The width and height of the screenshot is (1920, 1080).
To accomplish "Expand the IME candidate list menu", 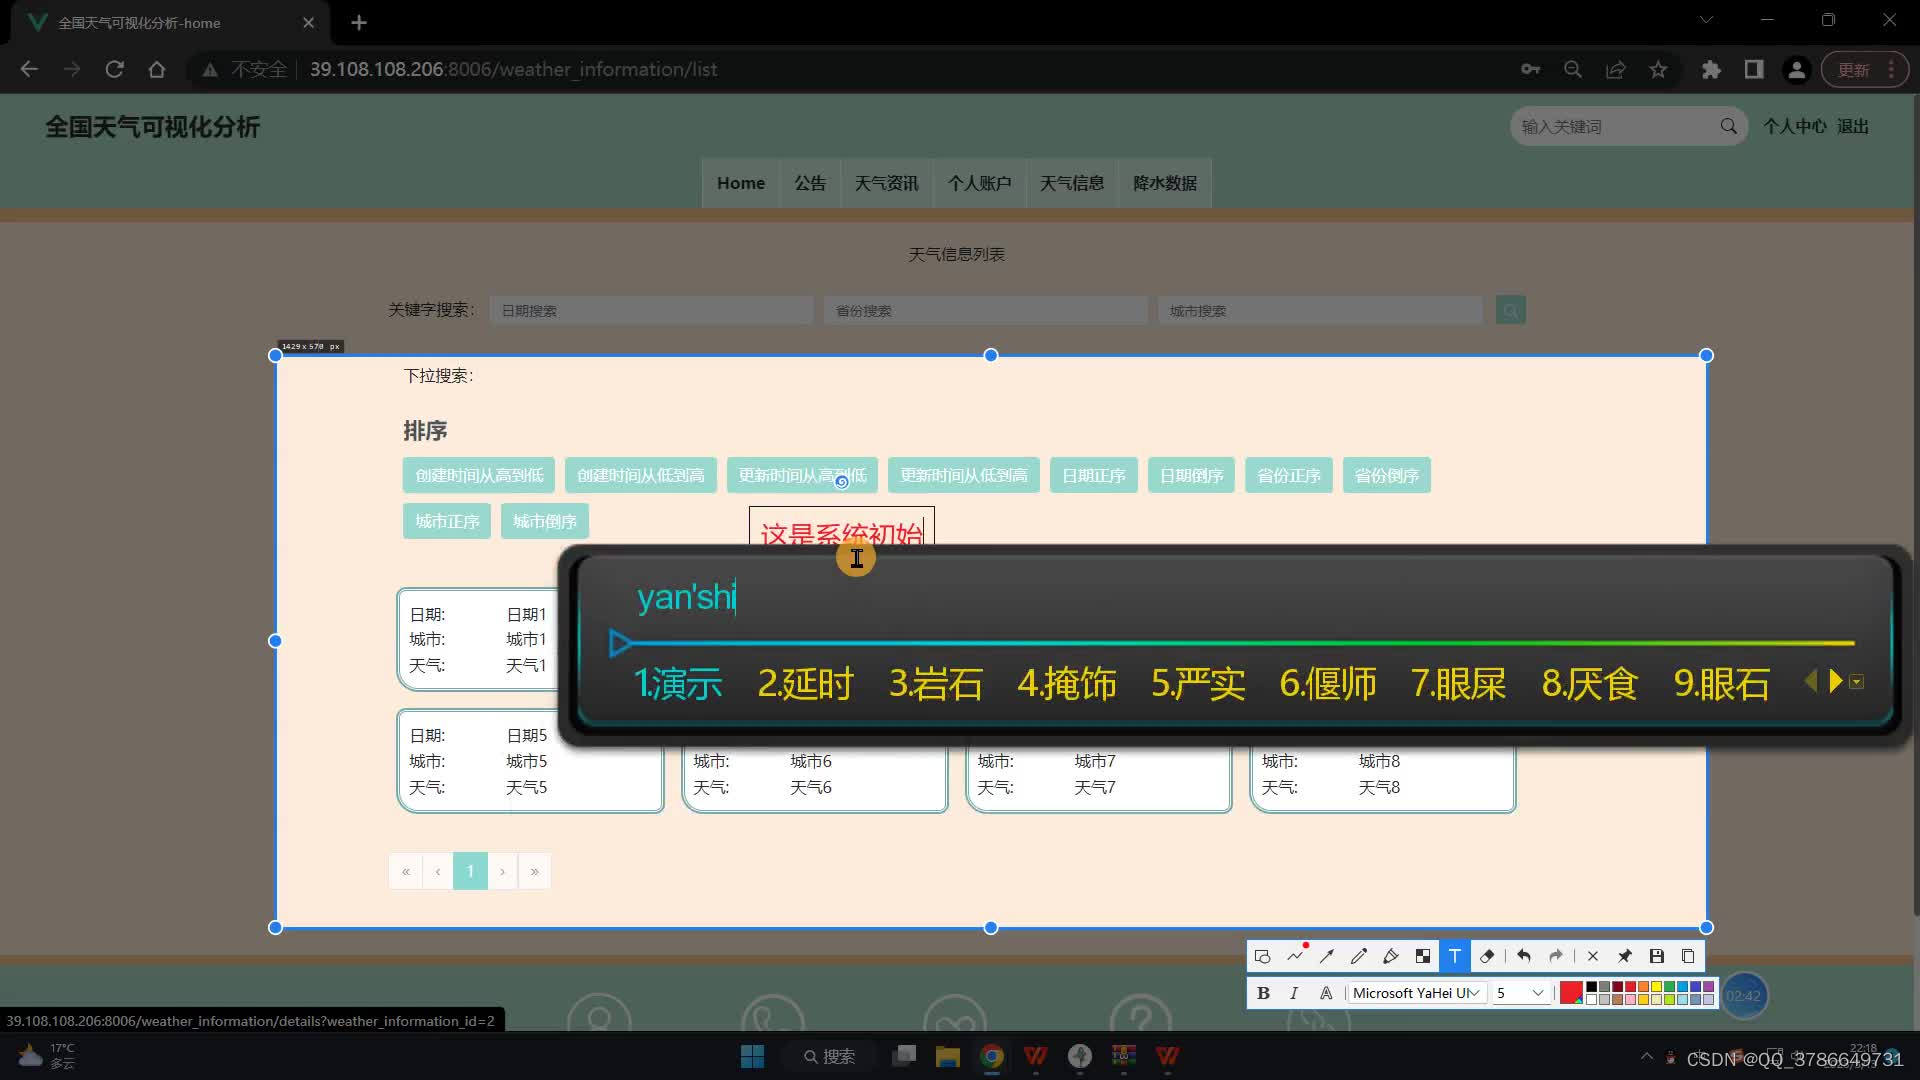I will click(x=1857, y=682).
